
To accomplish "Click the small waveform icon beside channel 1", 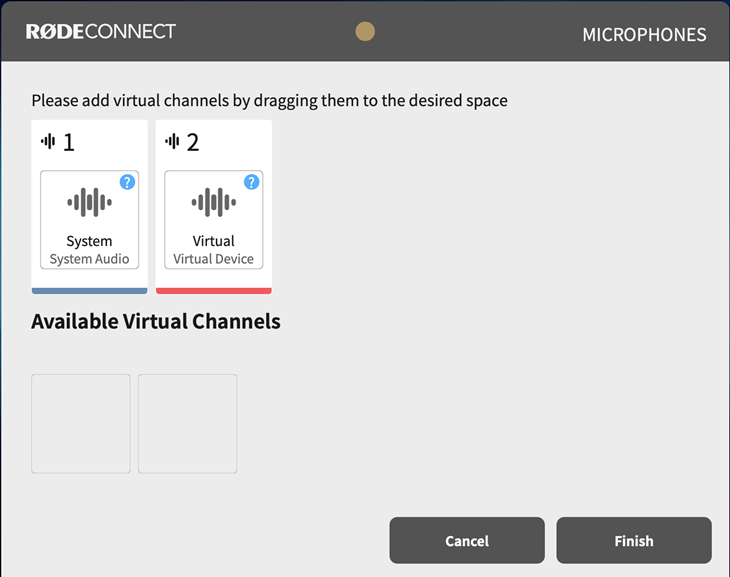I will pos(48,141).
